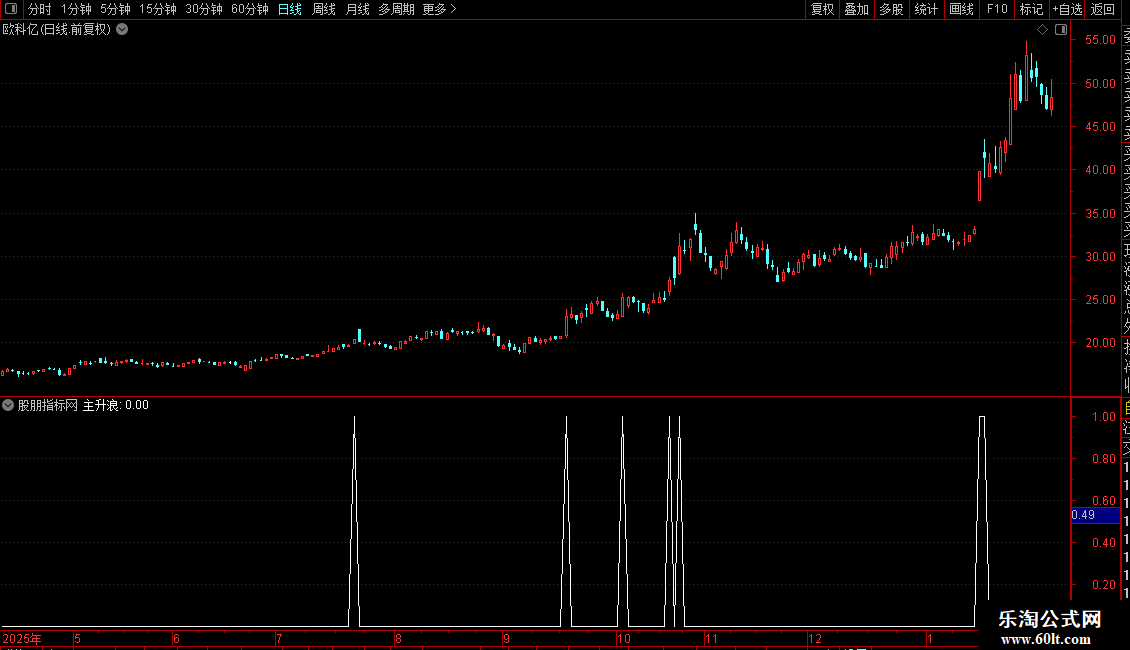Click the 欧科亿(日线.前复权) chart title
1130x650 pixels.
(x=57, y=30)
